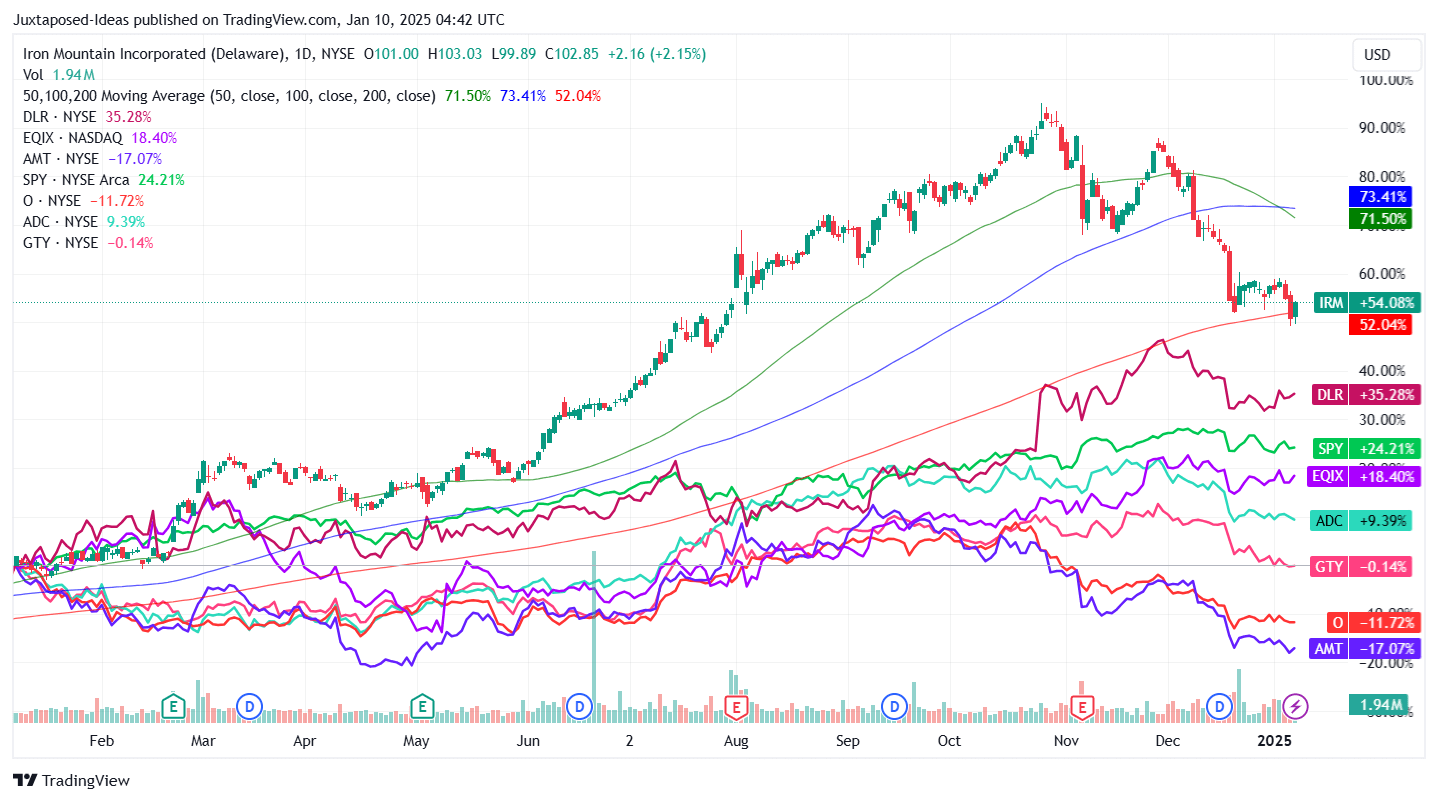Click the EQIX · NASDAQ legend entry
This screenshot has width=1438, height=802.
click(100, 138)
